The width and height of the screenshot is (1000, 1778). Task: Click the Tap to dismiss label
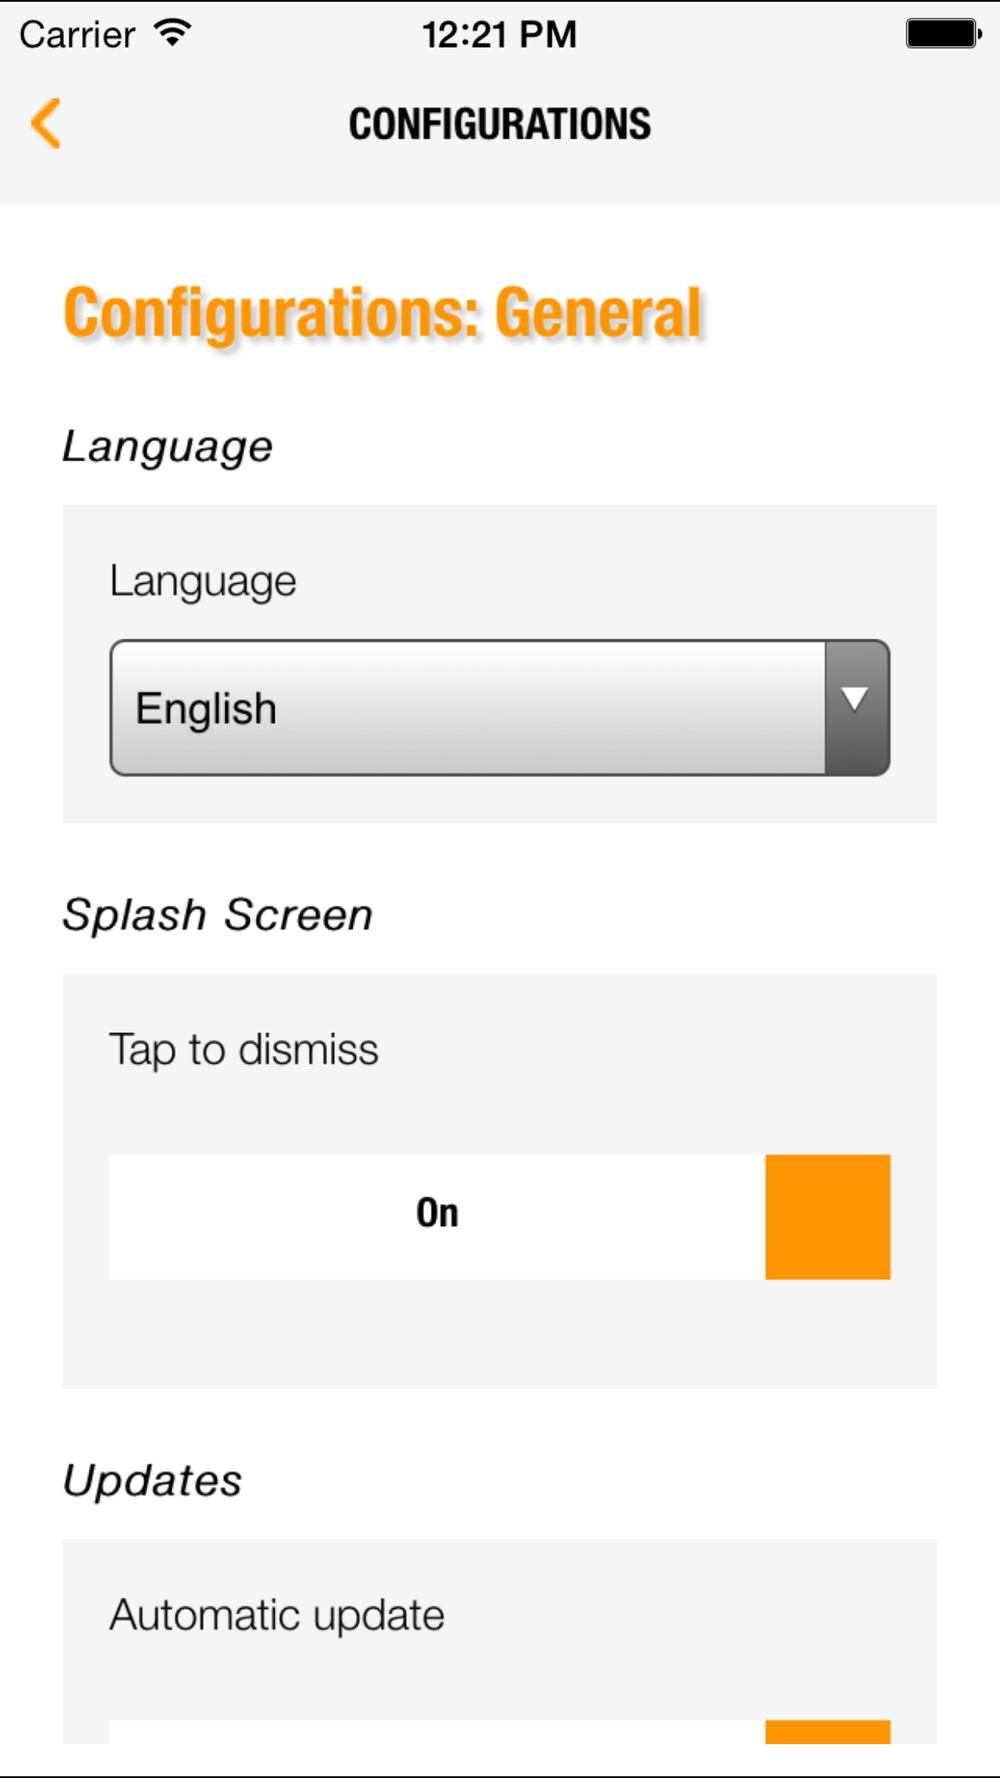click(x=244, y=1051)
